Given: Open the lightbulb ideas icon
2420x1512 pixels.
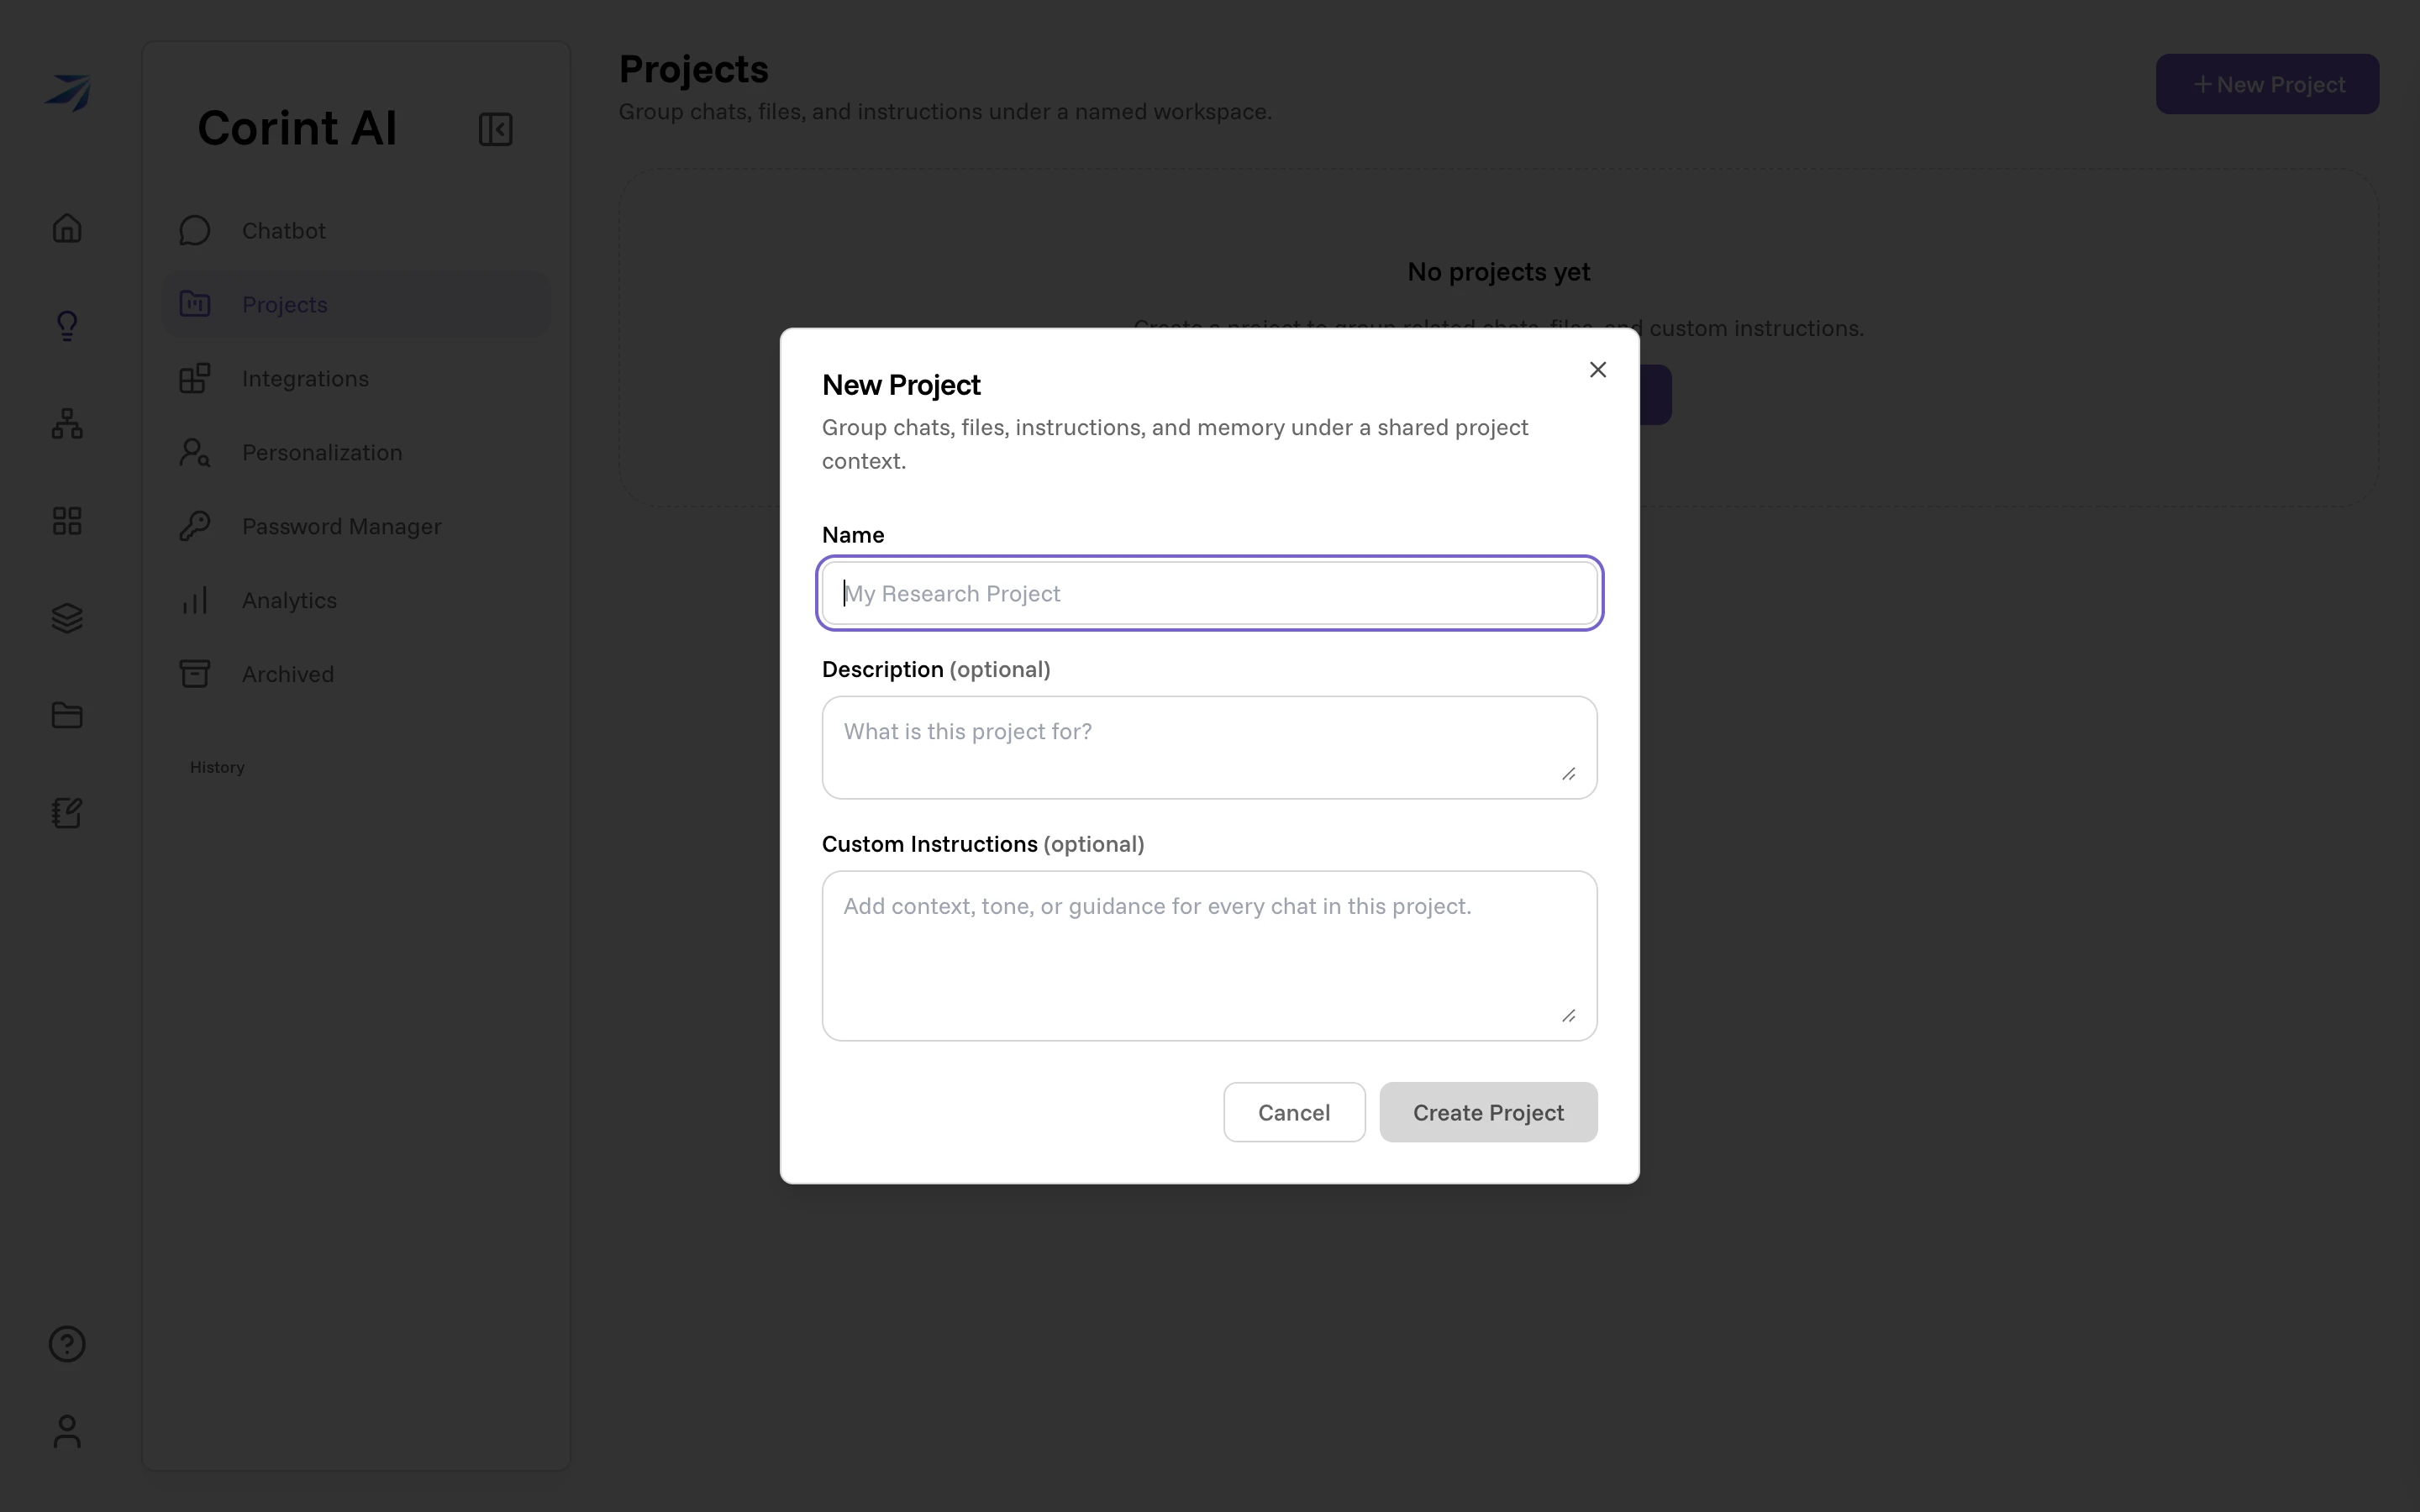Looking at the screenshot, I should (x=67, y=325).
